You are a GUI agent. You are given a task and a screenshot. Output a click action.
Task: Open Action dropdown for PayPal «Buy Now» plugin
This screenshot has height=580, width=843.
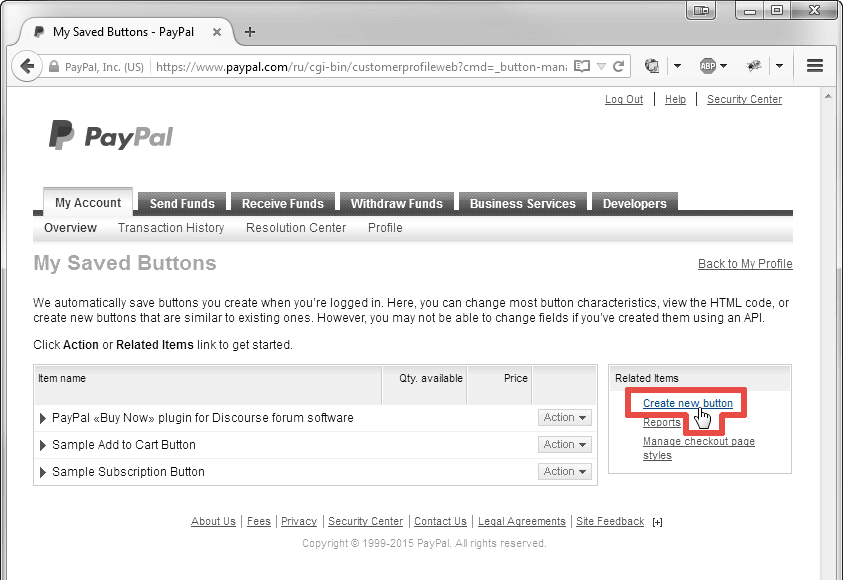[x=565, y=418]
